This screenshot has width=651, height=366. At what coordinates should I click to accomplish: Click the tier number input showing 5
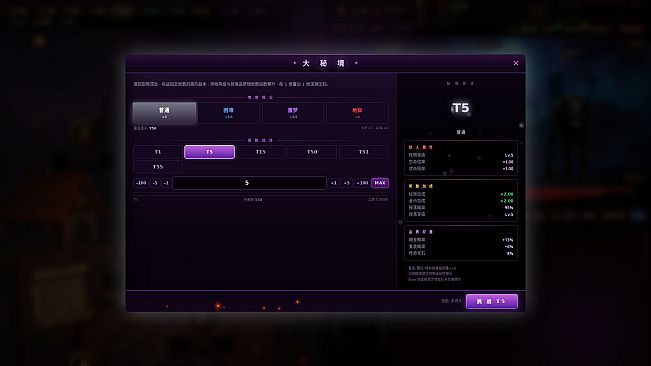[x=250, y=183]
